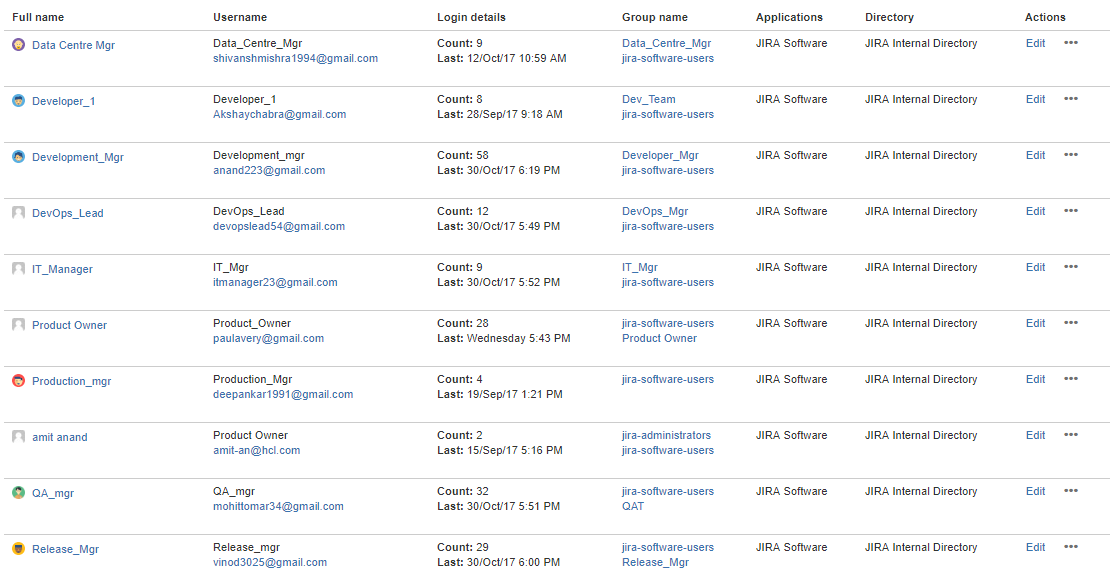The image size is (1110, 573).
Task: Click the Full name column header
Action: click(38, 17)
